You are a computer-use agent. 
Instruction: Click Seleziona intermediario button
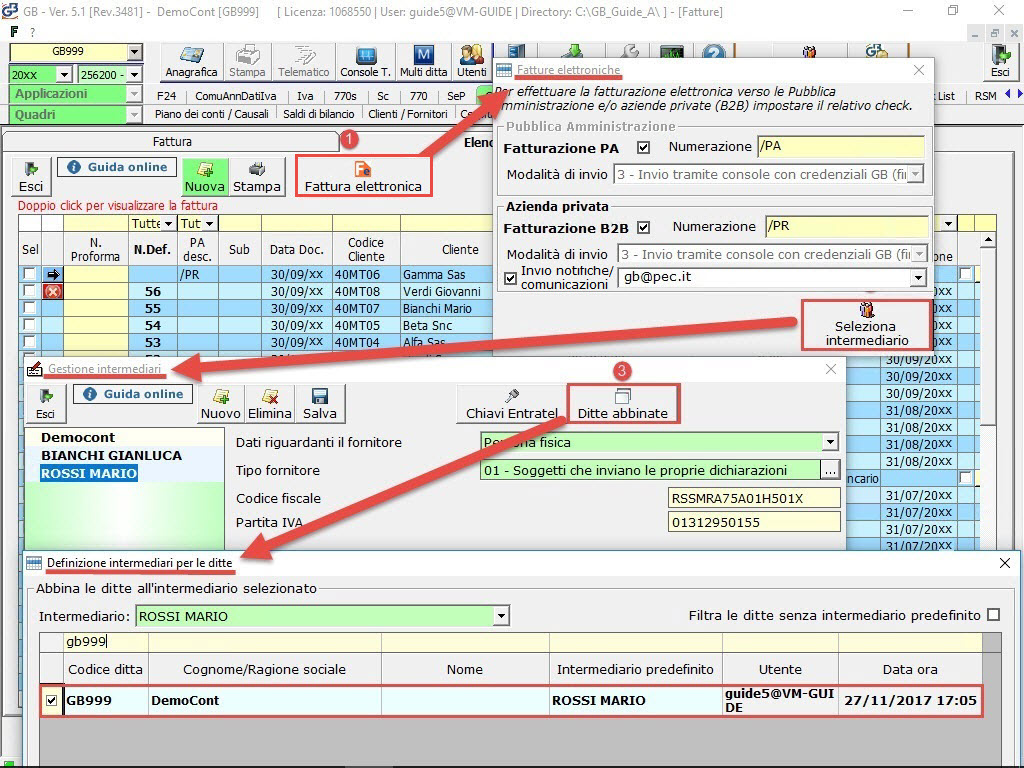pos(867,325)
